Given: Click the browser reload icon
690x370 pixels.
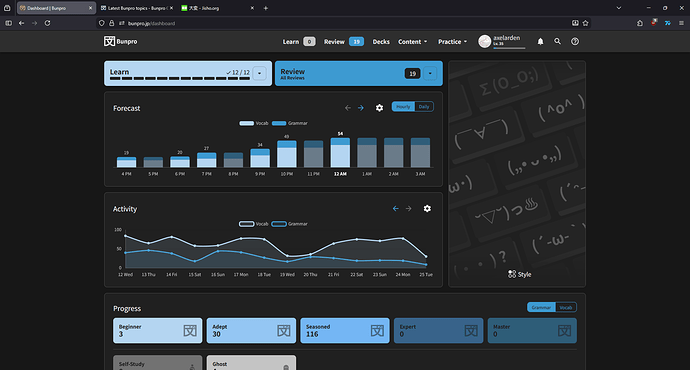Looking at the screenshot, I should tap(48, 23).
